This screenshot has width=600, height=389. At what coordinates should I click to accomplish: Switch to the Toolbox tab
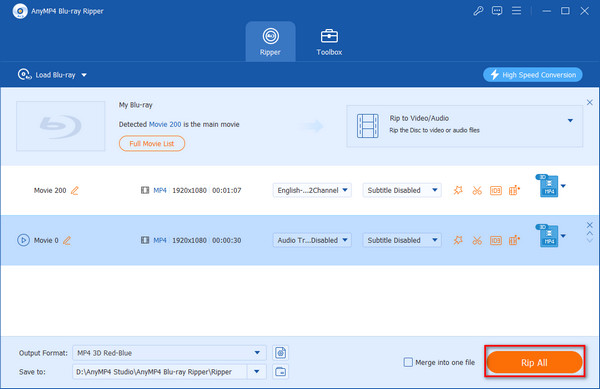(329, 42)
